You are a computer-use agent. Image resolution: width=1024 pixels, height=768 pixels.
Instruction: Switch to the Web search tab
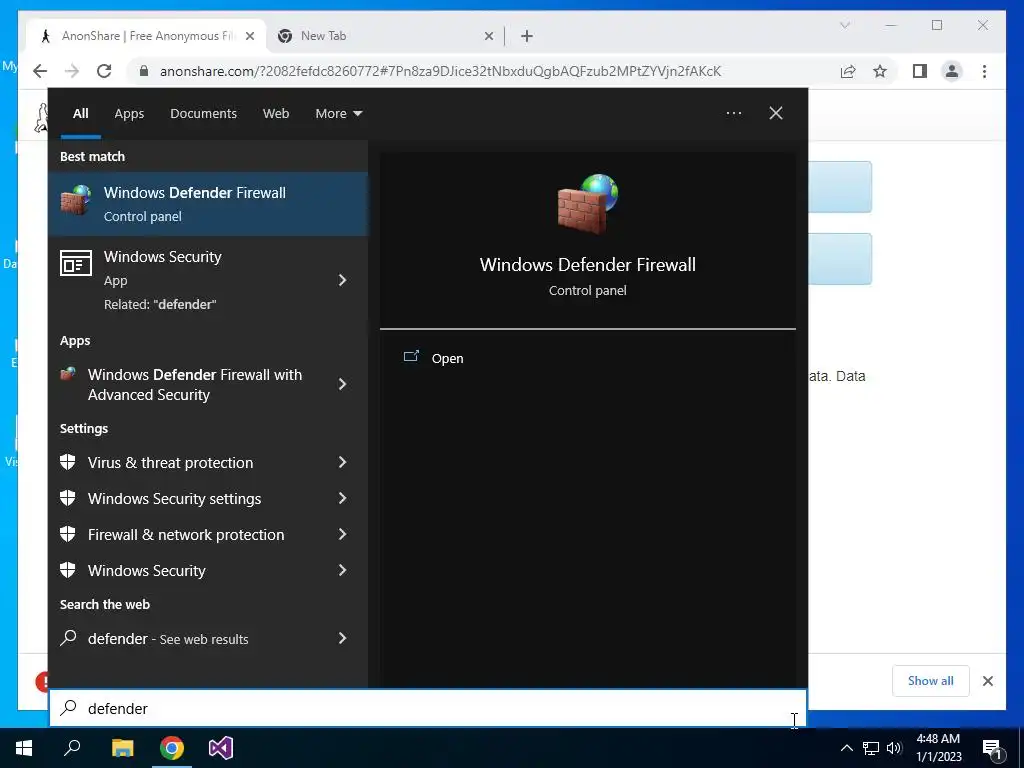point(276,114)
